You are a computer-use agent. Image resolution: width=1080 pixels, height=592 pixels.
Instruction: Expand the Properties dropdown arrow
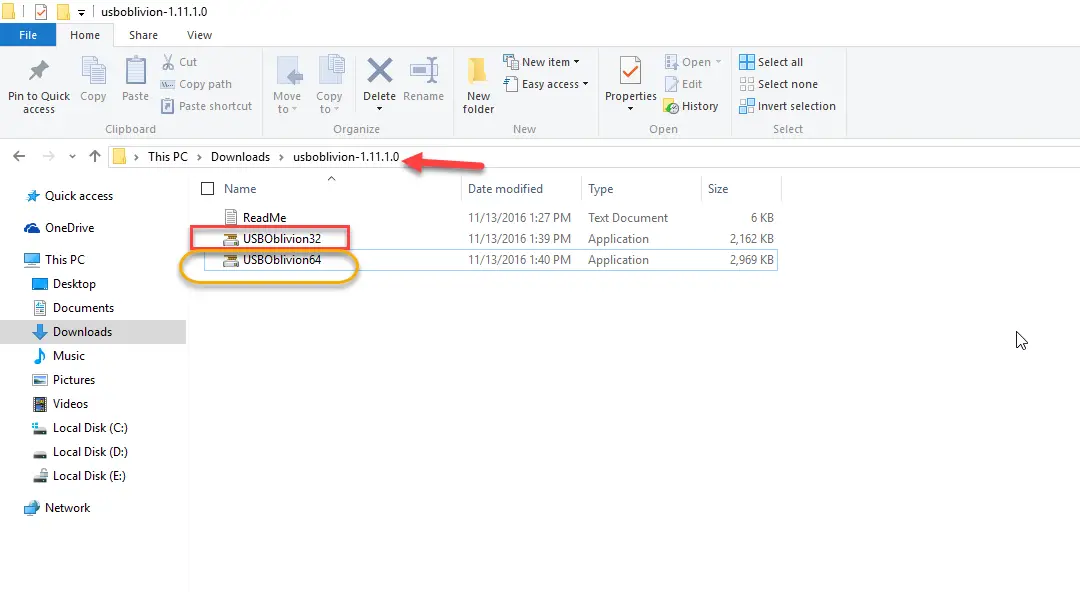(630, 109)
